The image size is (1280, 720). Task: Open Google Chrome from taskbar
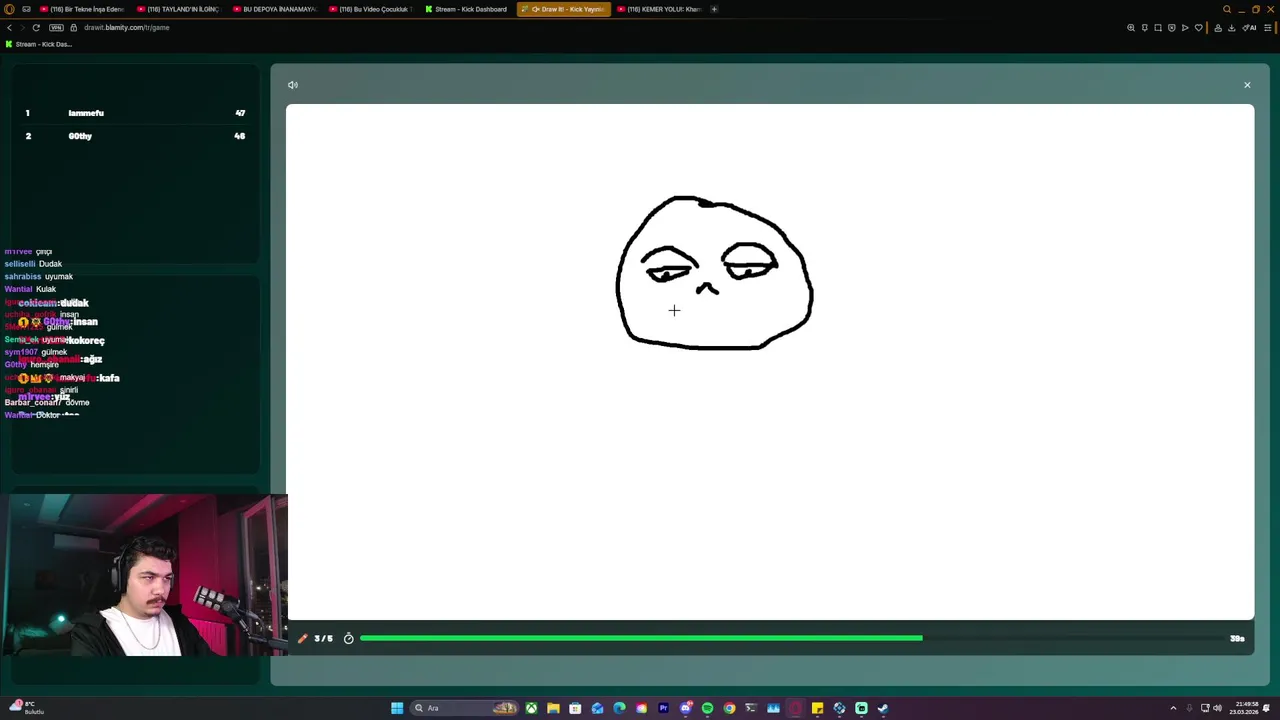tap(729, 708)
